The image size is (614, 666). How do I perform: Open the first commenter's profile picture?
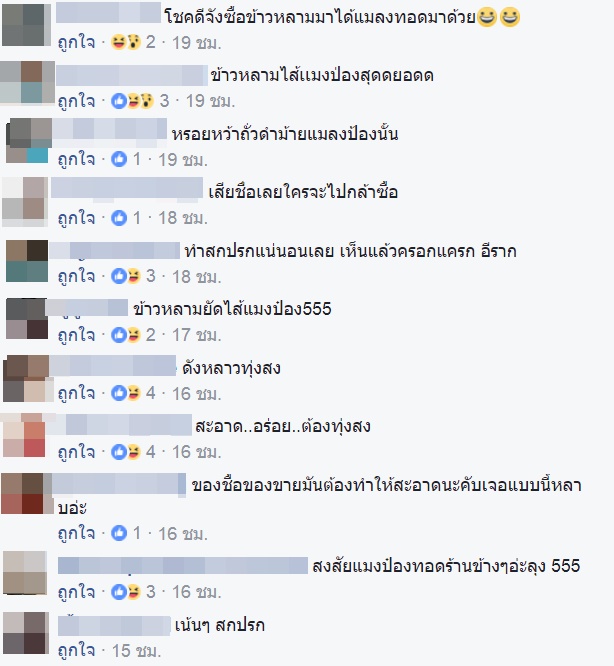(26, 24)
